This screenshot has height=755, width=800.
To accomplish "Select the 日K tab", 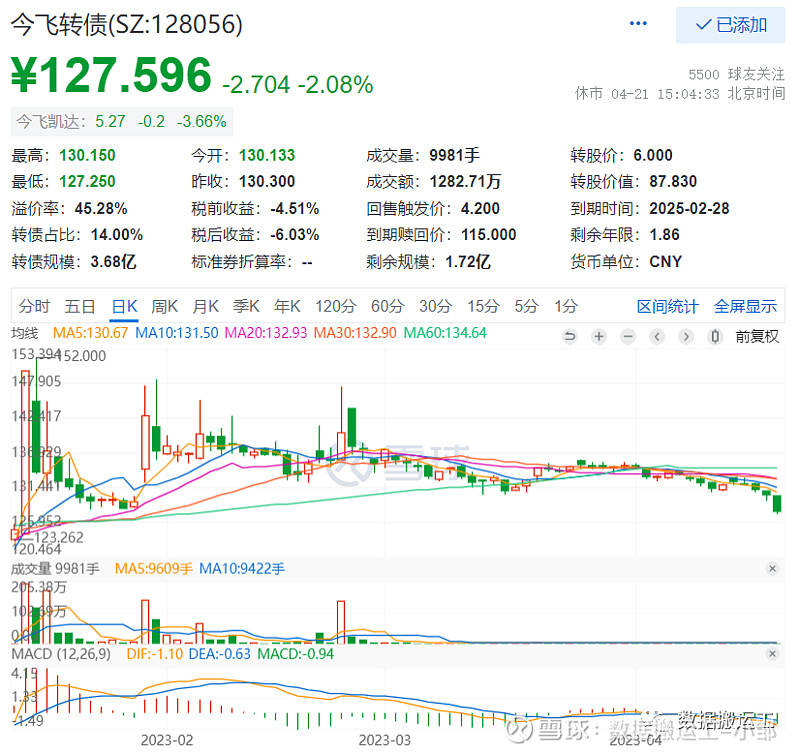I will click(x=124, y=307).
